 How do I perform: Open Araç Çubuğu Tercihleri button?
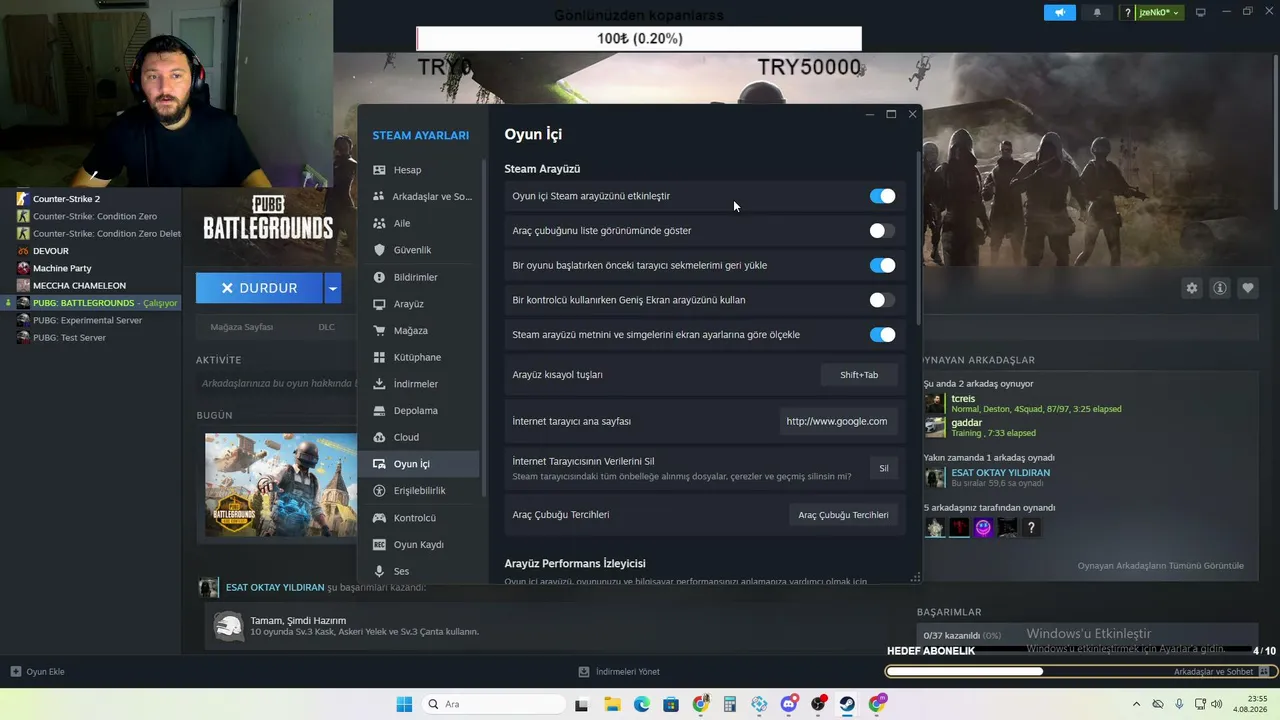coord(843,515)
